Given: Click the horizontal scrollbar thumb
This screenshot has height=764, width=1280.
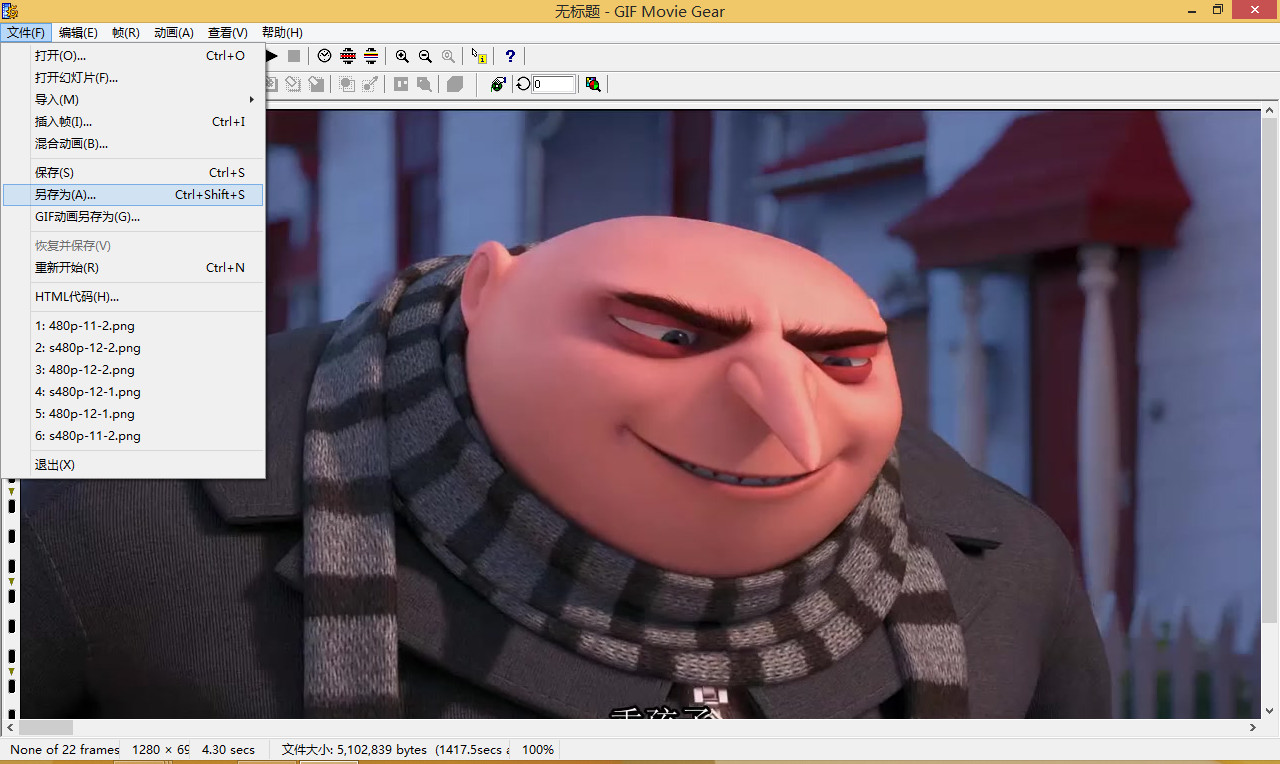Looking at the screenshot, I should (46, 728).
